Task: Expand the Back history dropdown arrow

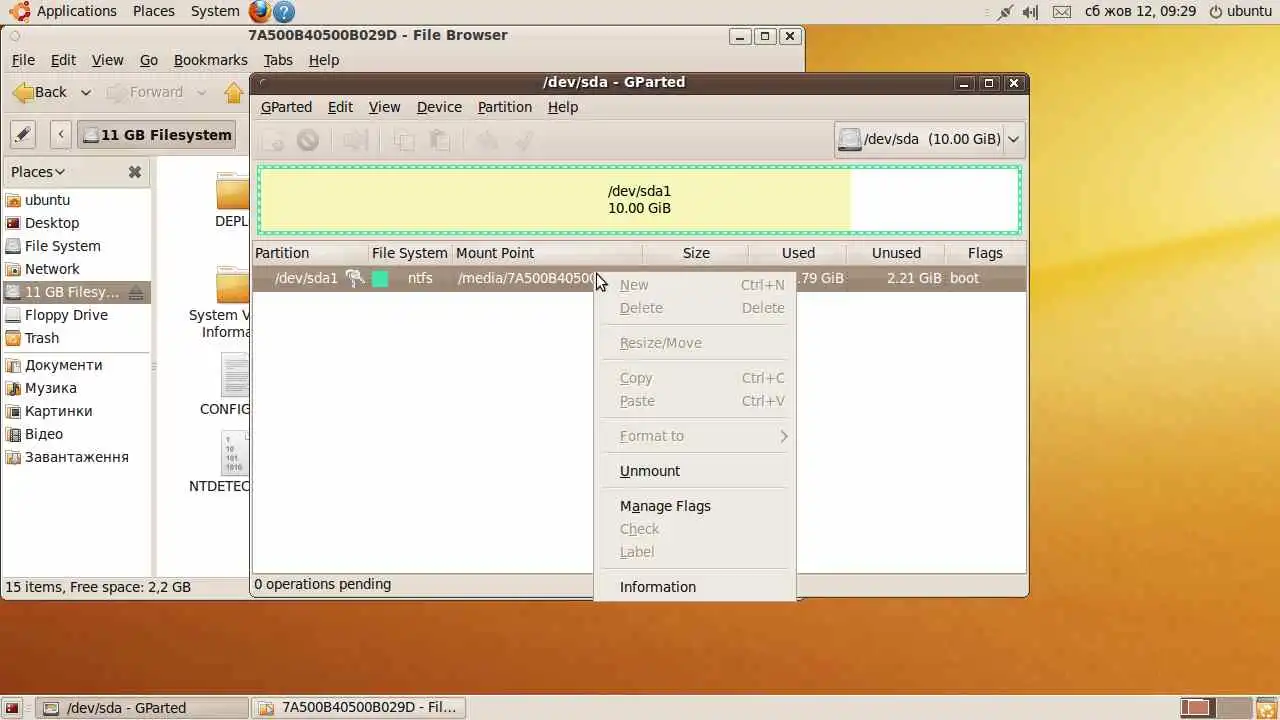Action: pos(86,92)
